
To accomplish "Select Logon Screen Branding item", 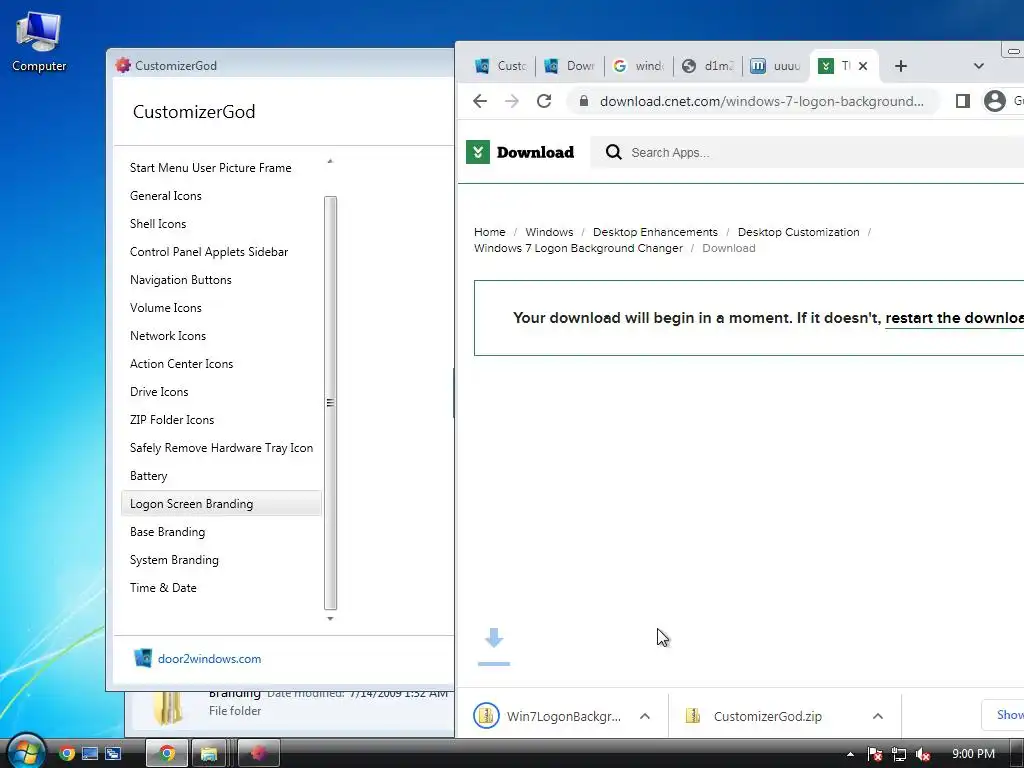I will [221, 504].
